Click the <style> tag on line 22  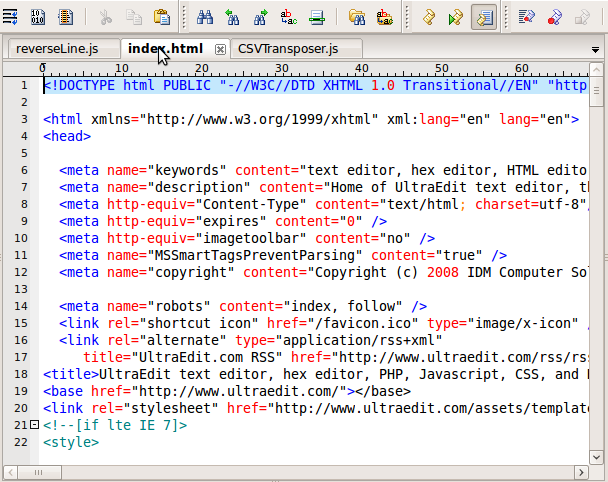point(71,442)
